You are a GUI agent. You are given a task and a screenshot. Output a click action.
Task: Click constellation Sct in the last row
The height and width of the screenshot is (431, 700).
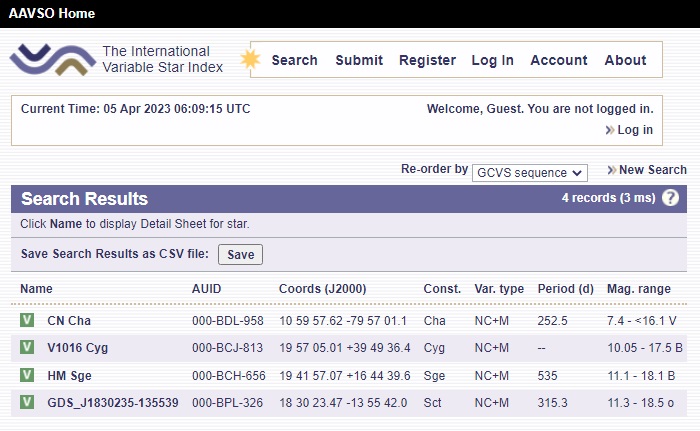pyautogui.click(x=432, y=403)
